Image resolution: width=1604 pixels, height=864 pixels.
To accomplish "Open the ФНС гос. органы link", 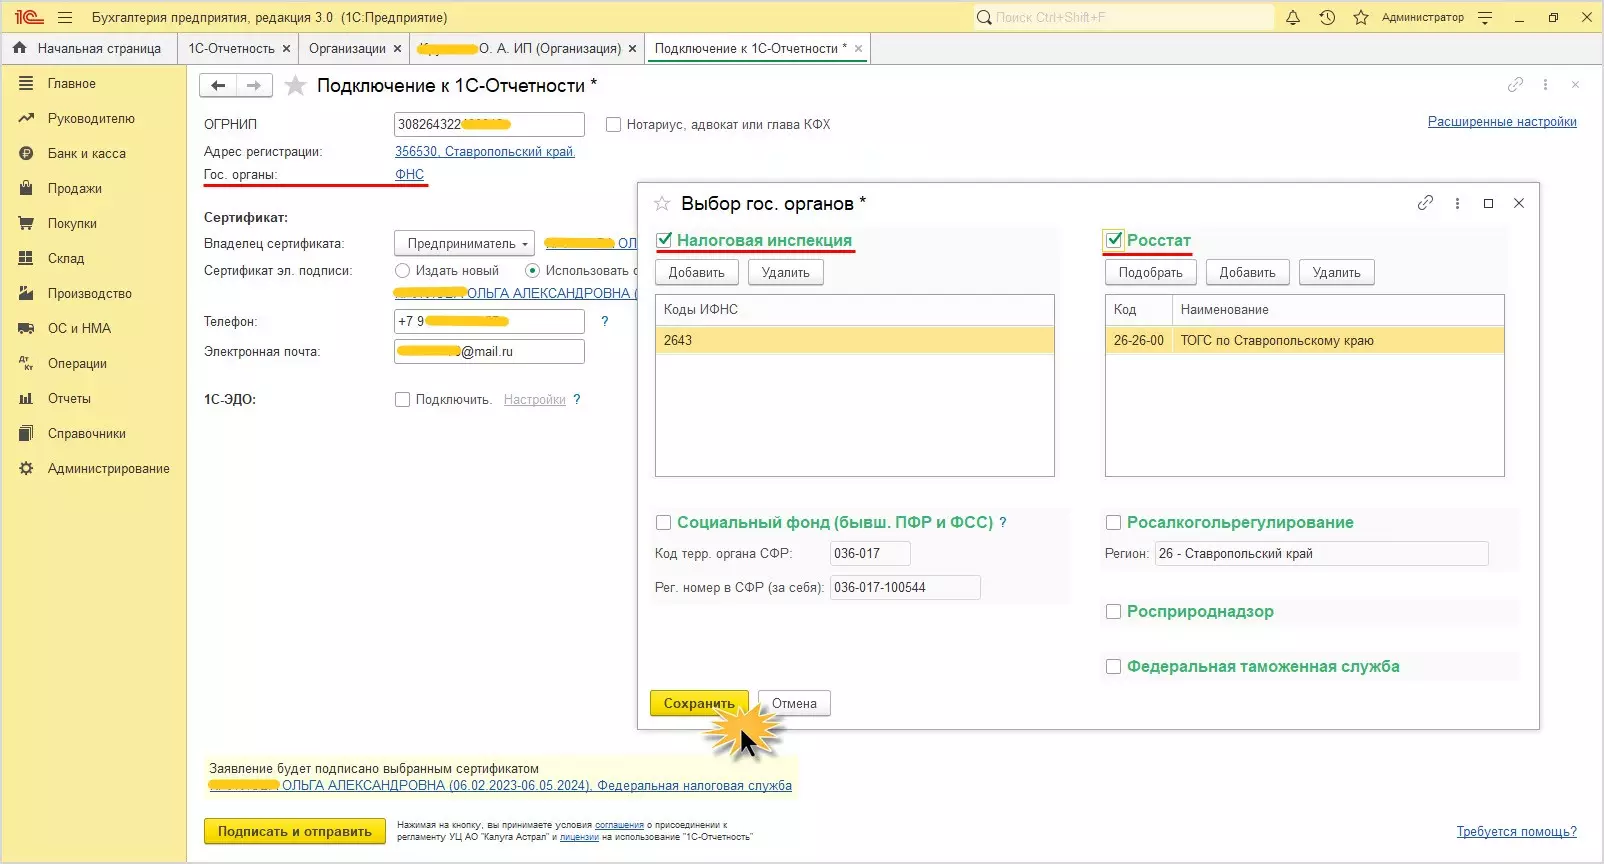I will coord(409,174).
